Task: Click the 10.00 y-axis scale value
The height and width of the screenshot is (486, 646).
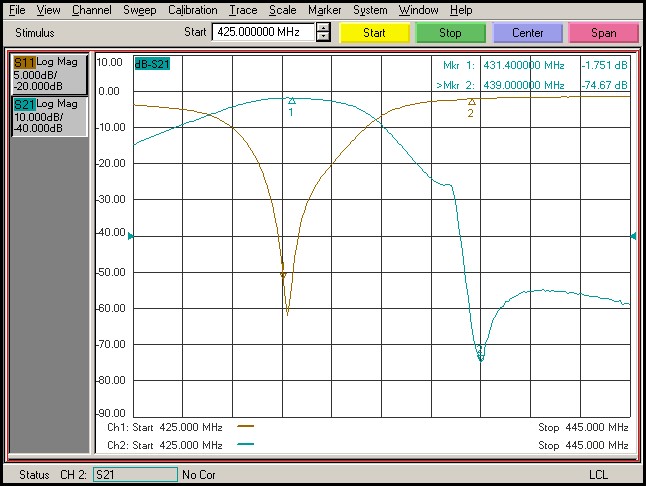Action: pos(110,62)
